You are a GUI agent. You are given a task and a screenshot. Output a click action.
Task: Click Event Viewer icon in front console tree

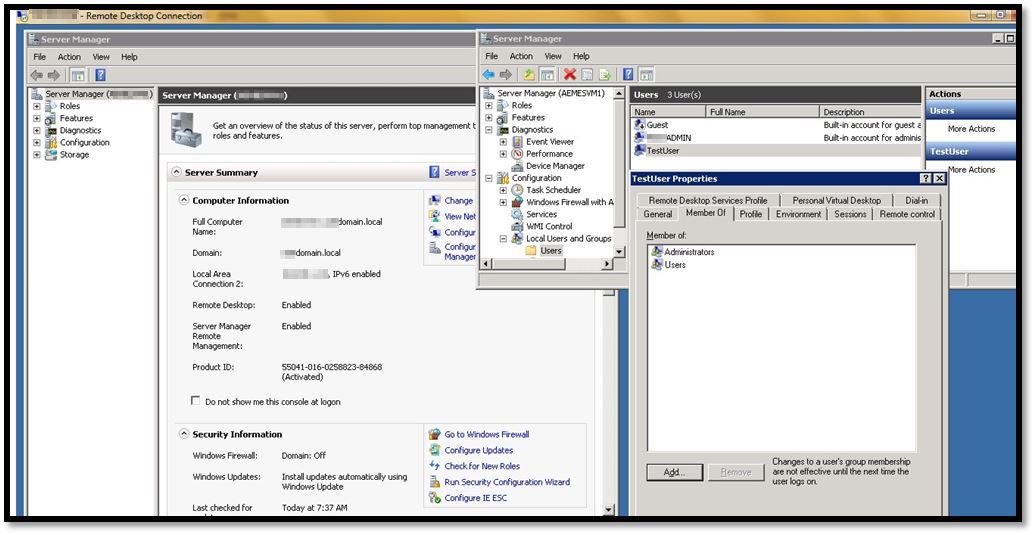pyautogui.click(x=518, y=141)
